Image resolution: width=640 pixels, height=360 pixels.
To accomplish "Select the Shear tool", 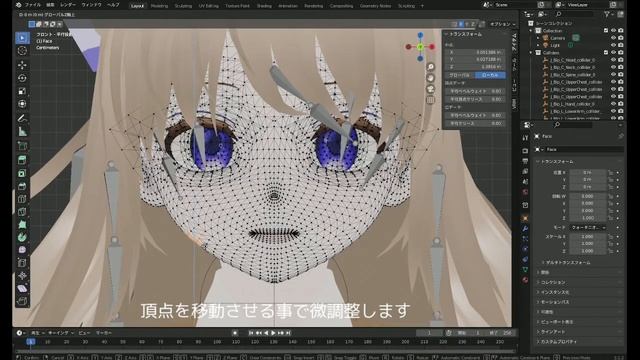I will (22, 289).
